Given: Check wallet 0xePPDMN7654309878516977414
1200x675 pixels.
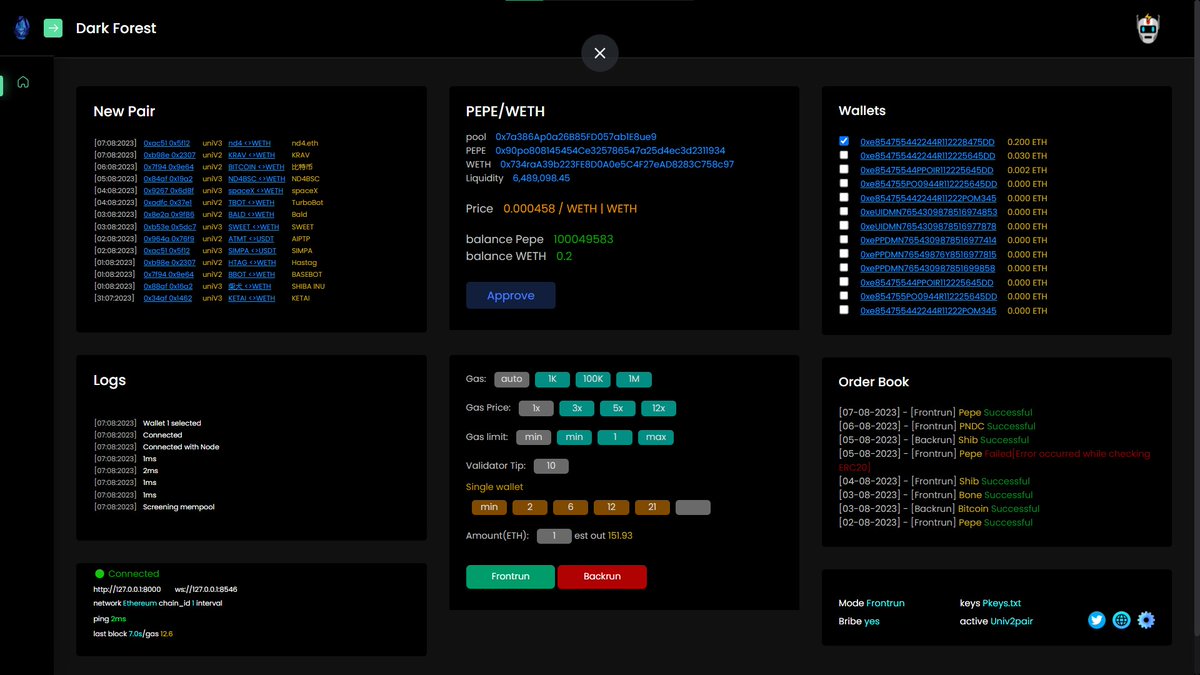Looking at the screenshot, I should click(844, 239).
